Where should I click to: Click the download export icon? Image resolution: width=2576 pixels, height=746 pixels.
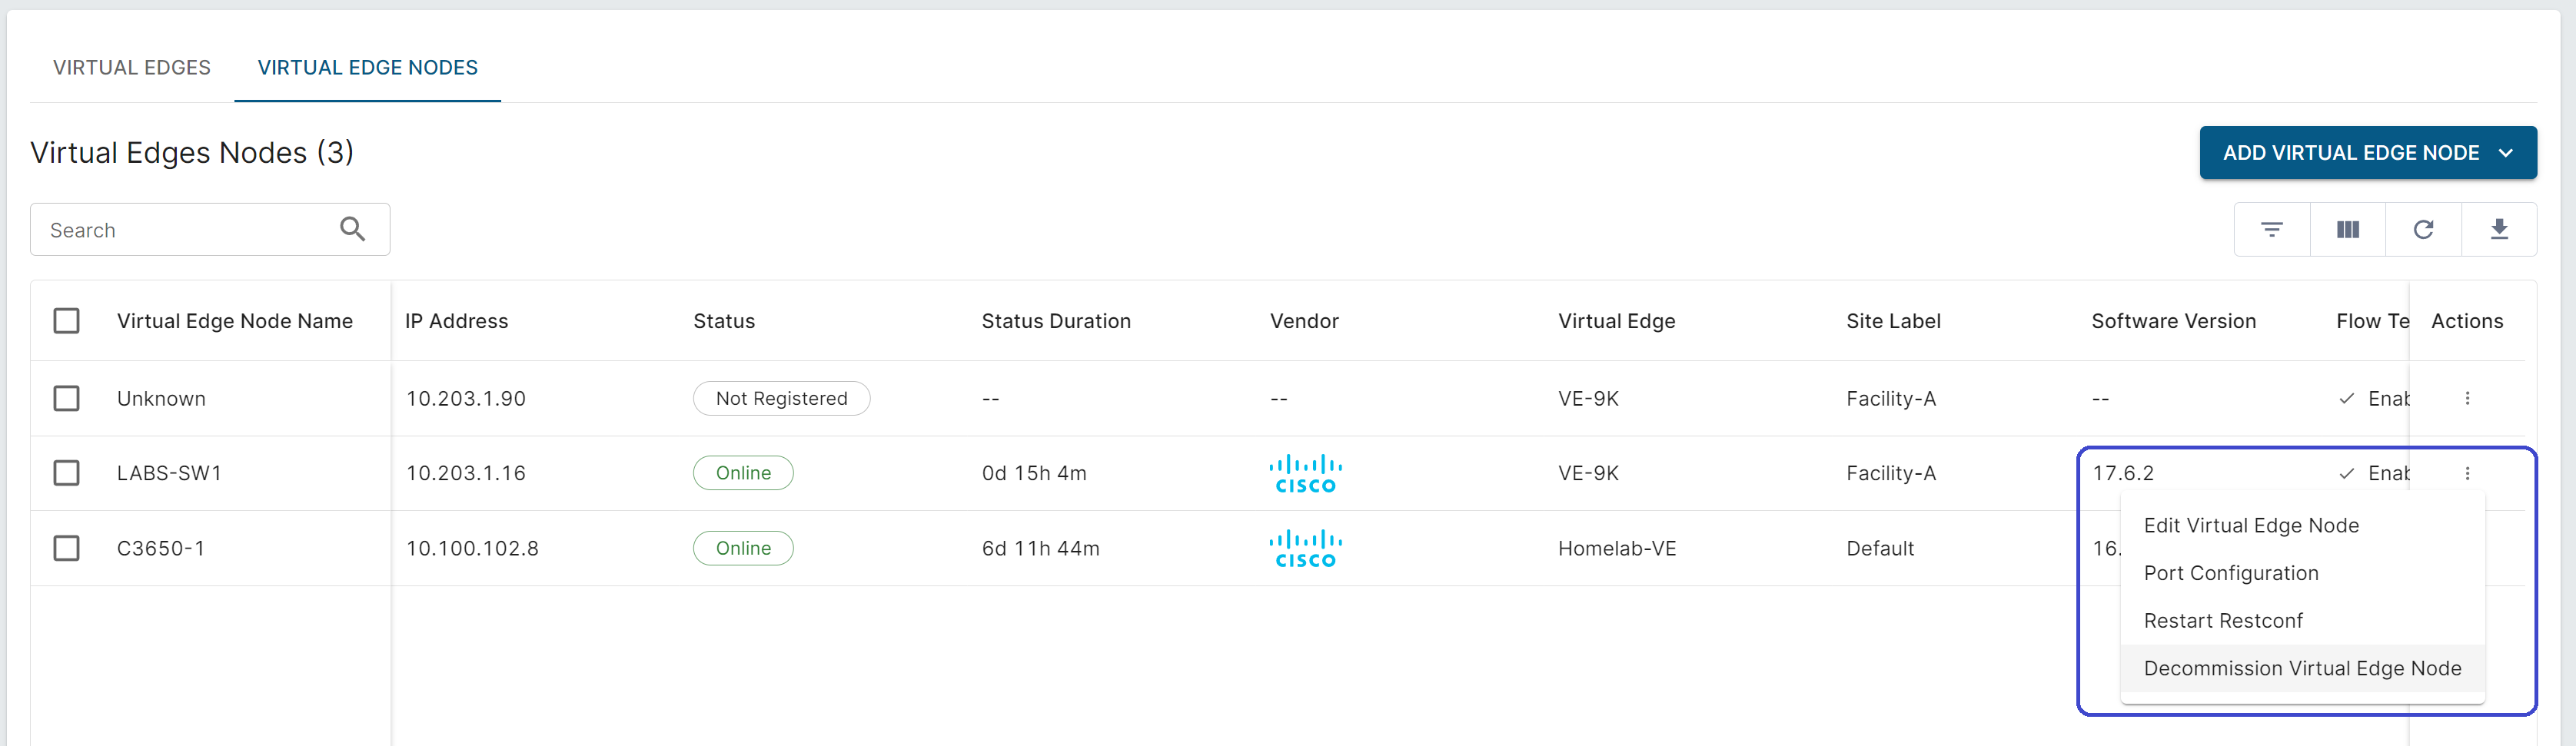[2498, 230]
